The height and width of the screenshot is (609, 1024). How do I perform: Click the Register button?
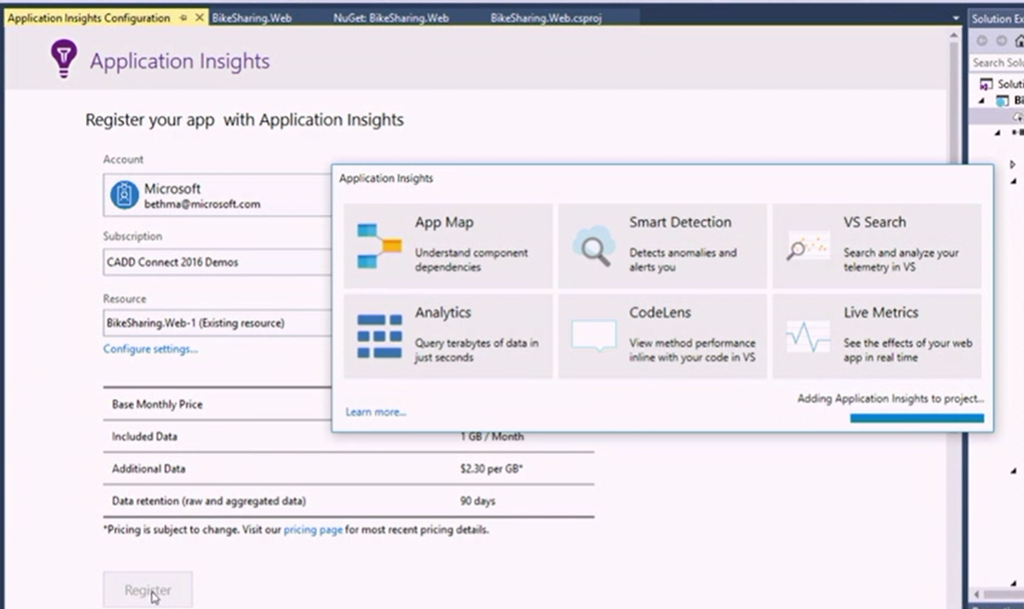pyautogui.click(x=147, y=590)
